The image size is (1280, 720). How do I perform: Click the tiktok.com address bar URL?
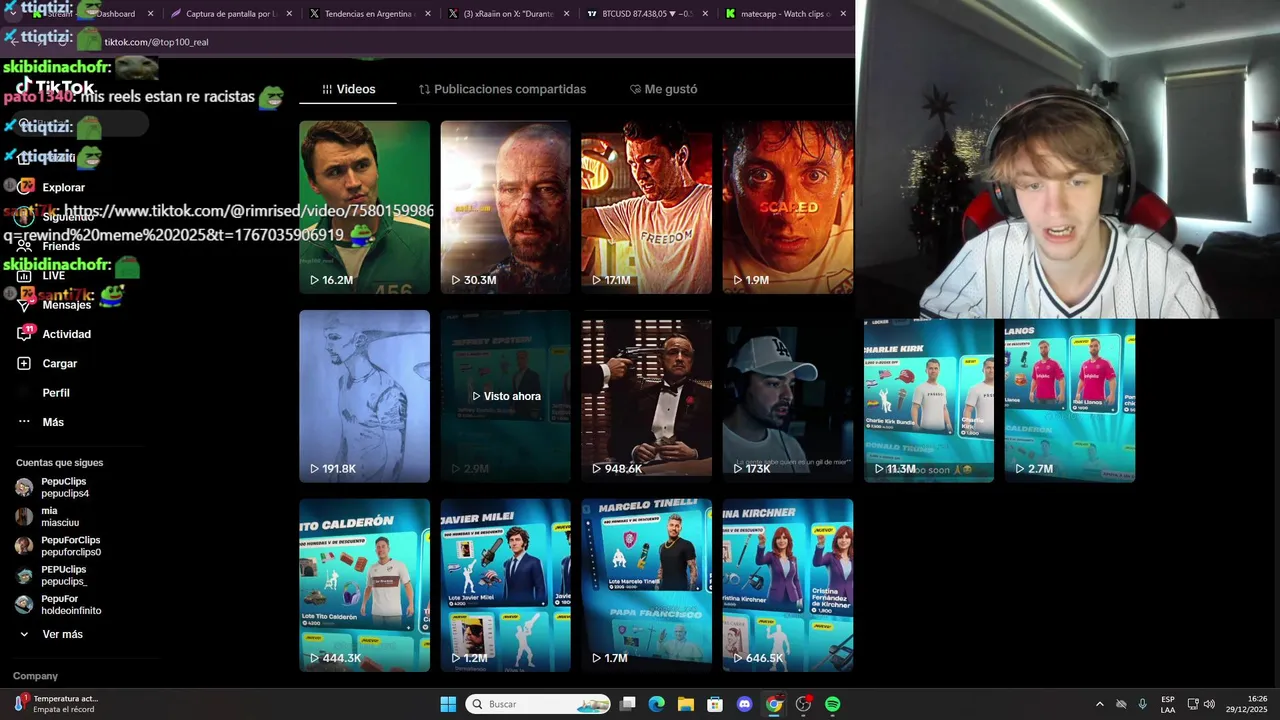coord(156,42)
